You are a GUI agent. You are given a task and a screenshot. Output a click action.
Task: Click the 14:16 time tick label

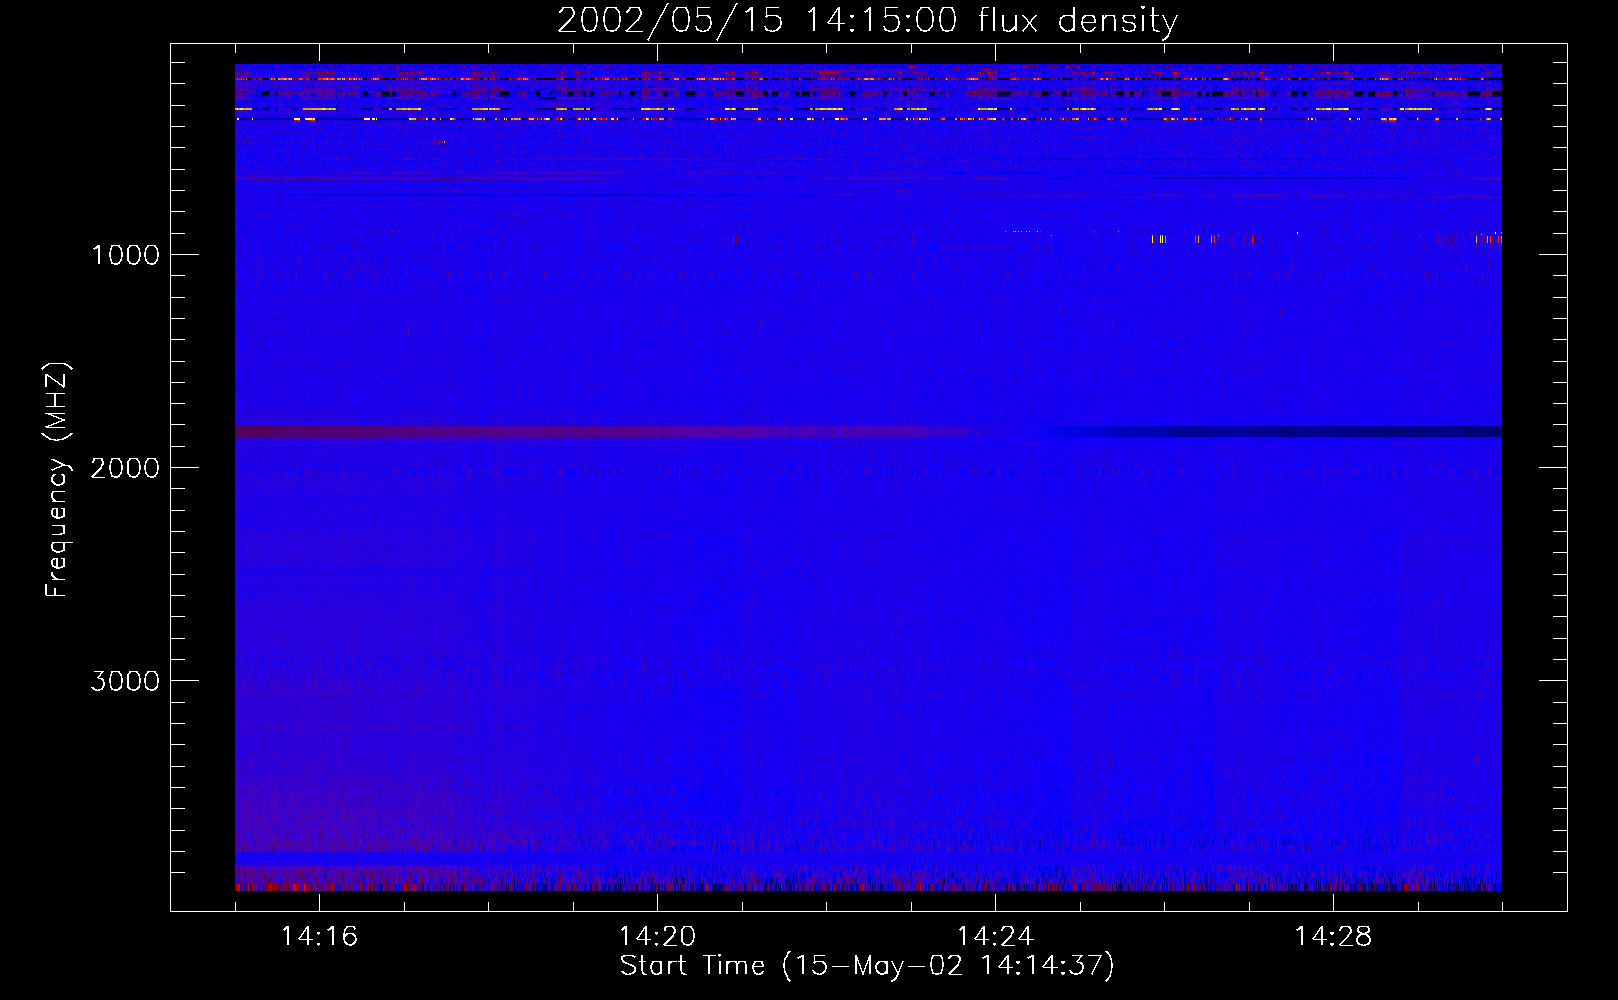pyautogui.click(x=319, y=937)
